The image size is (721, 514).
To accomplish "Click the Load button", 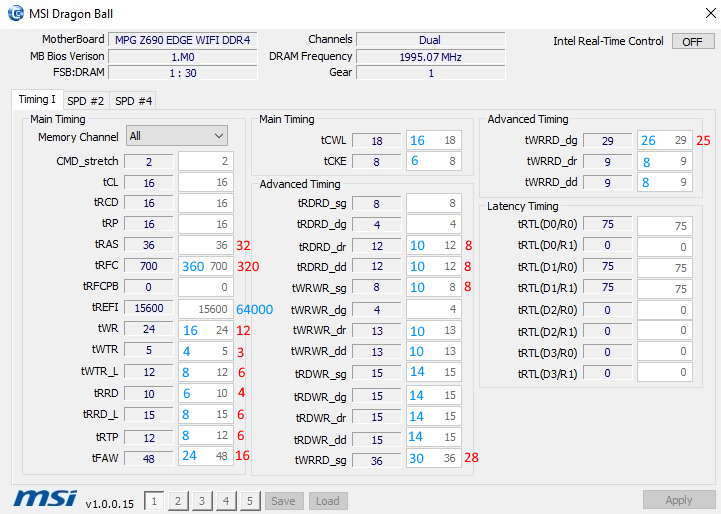I will pyautogui.click(x=328, y=501).
